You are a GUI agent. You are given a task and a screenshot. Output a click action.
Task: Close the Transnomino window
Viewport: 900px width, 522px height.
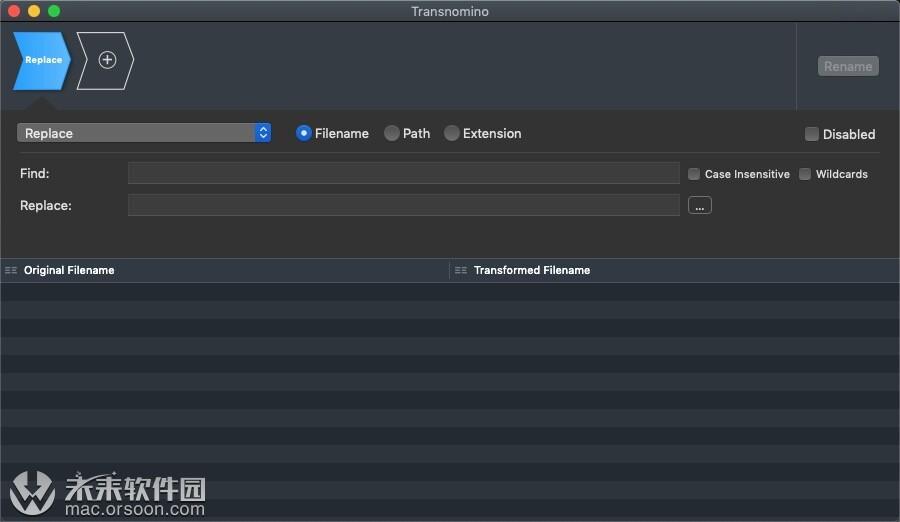click(x=14, y=11)
